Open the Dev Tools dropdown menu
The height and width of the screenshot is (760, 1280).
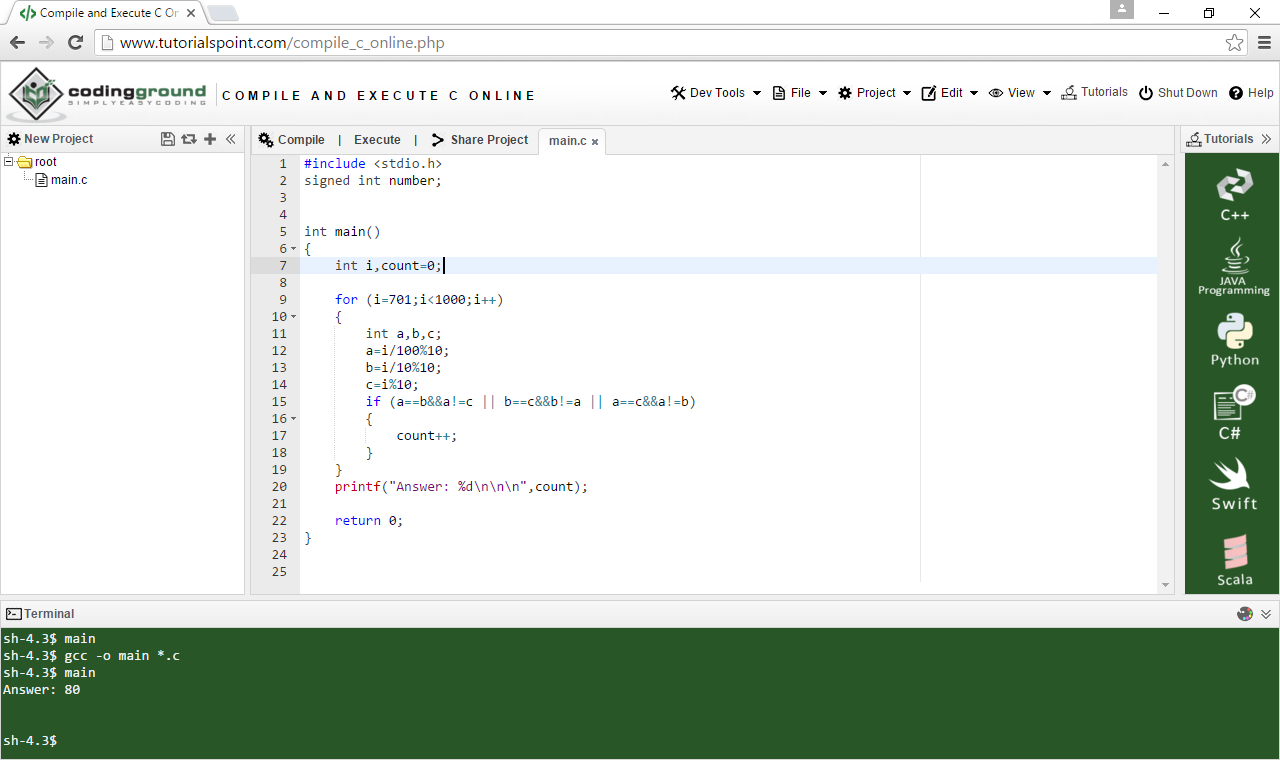click(x=716, y=93)
